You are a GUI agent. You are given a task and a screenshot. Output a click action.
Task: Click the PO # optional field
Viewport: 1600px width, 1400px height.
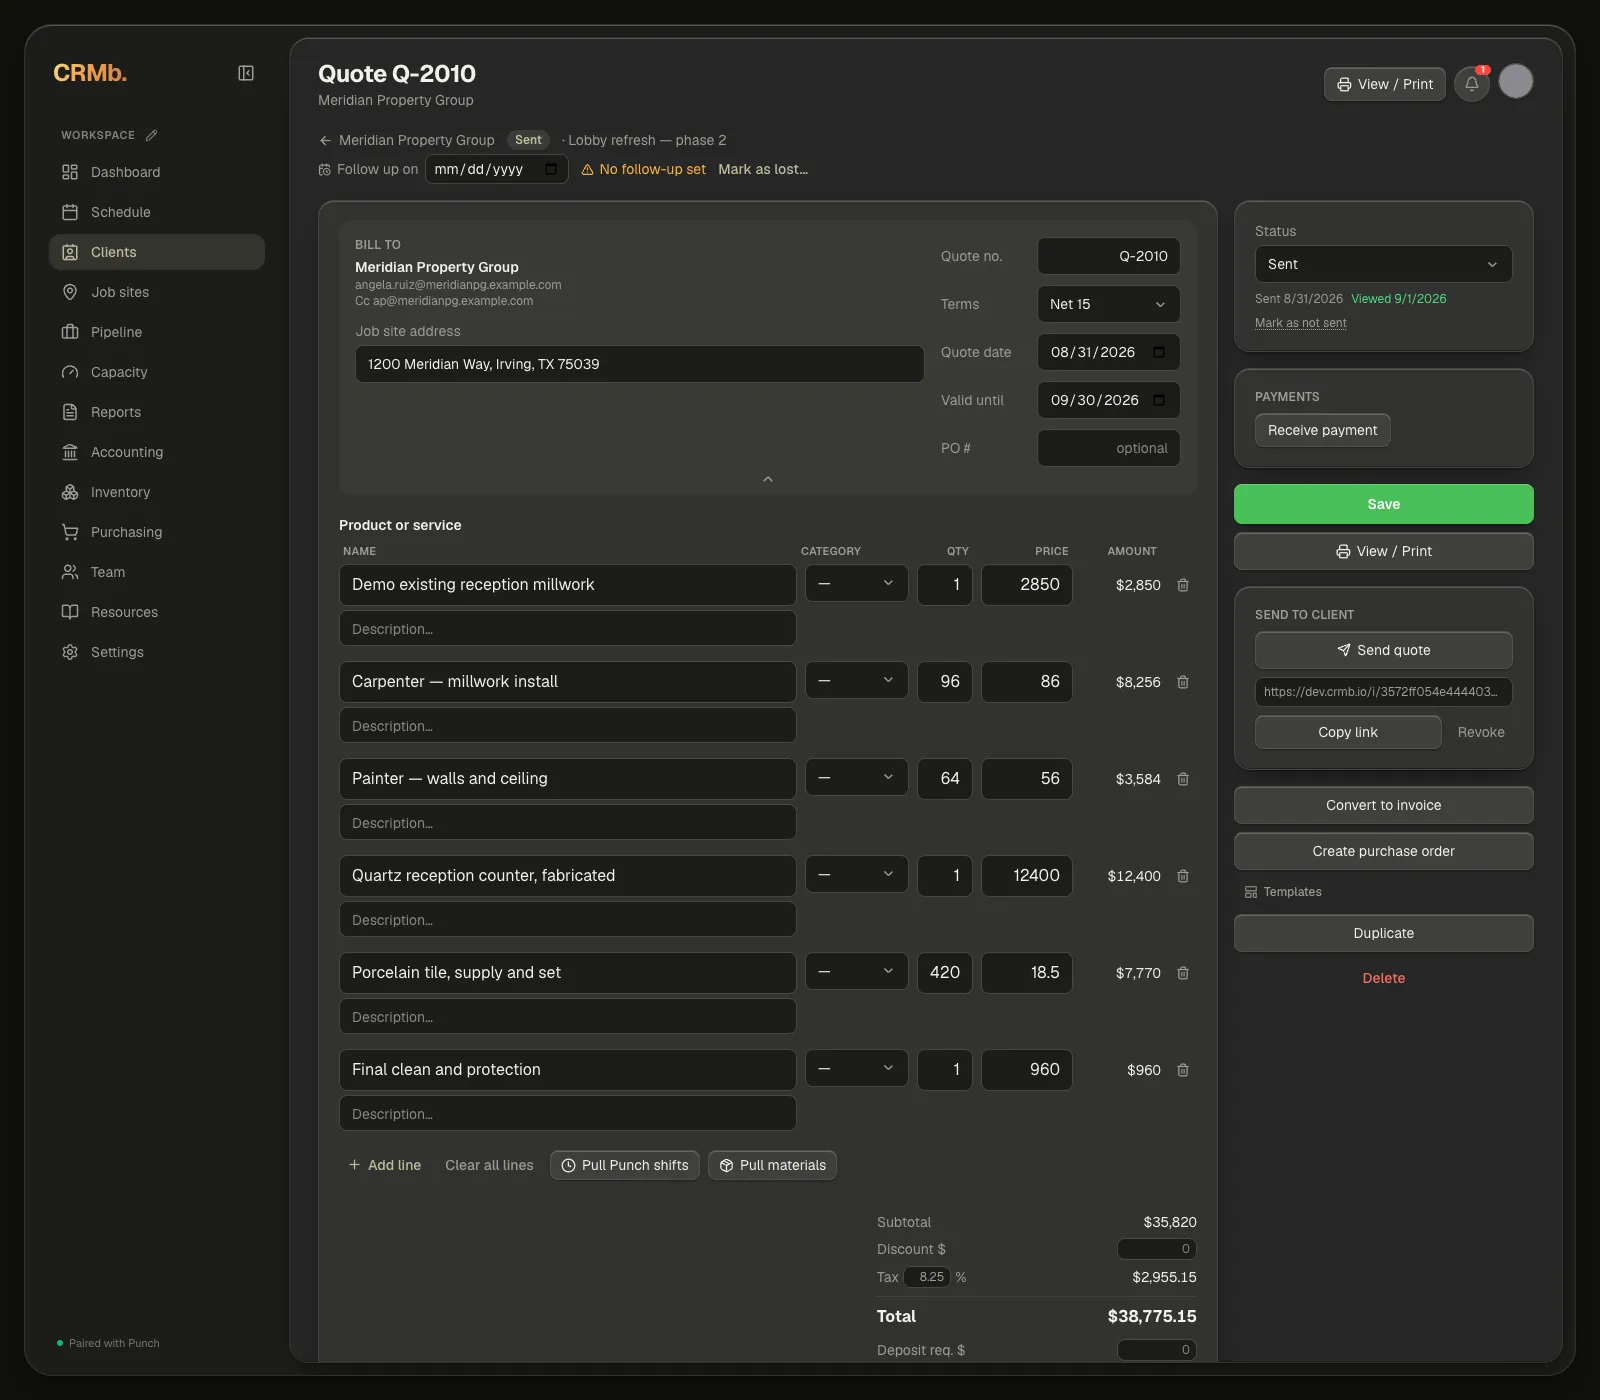[1109, 448]
